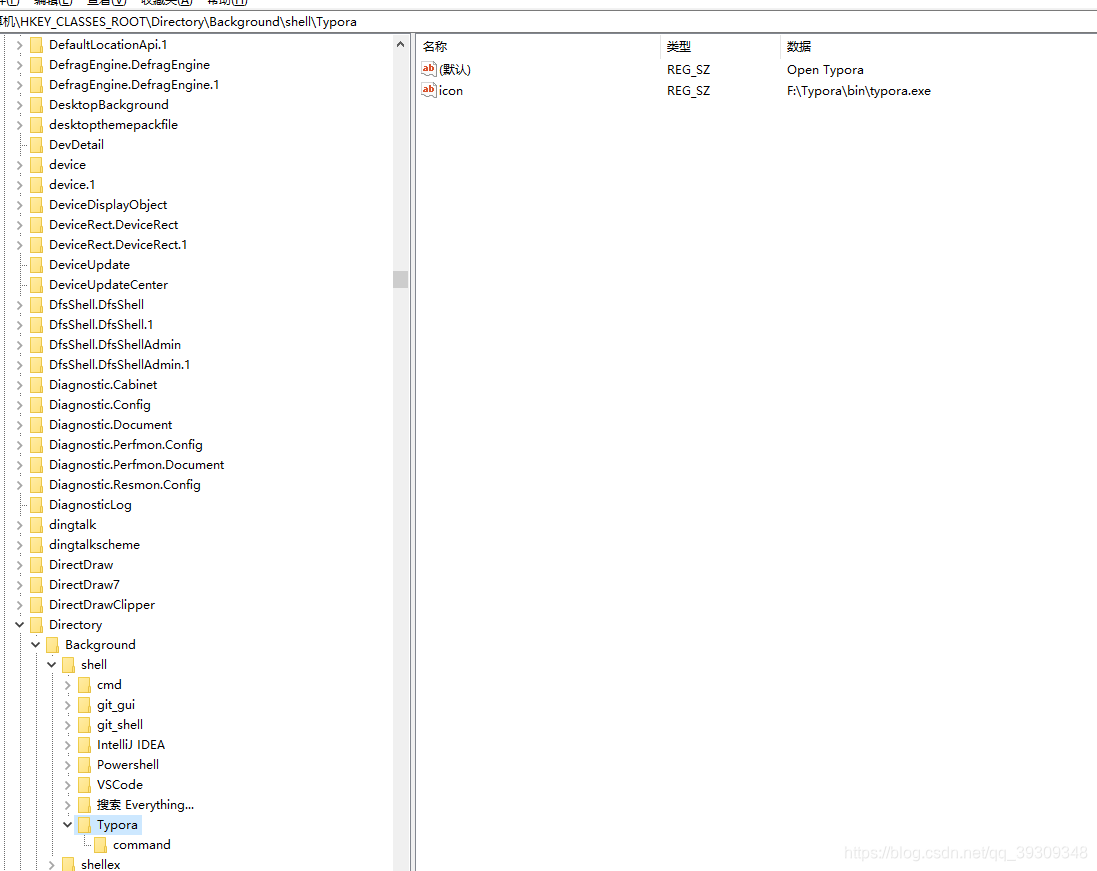1097x871 pixels.
Task: Expand the VSCode key
Action: [68, 785]
